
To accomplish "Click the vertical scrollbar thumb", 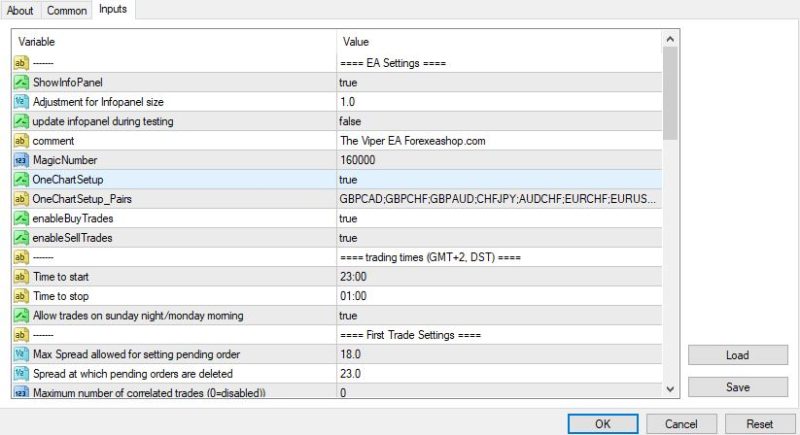I will point(670,93).
